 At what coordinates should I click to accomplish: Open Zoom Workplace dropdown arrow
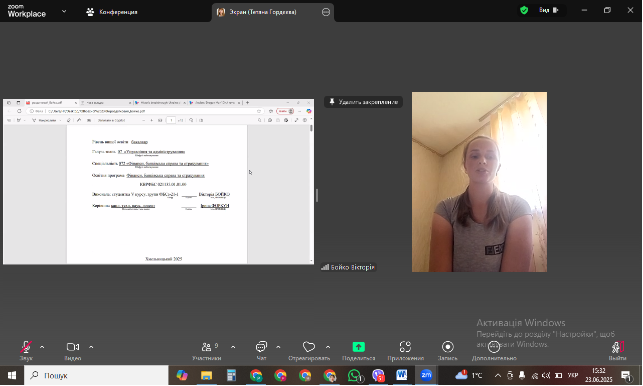pos(64,11)
